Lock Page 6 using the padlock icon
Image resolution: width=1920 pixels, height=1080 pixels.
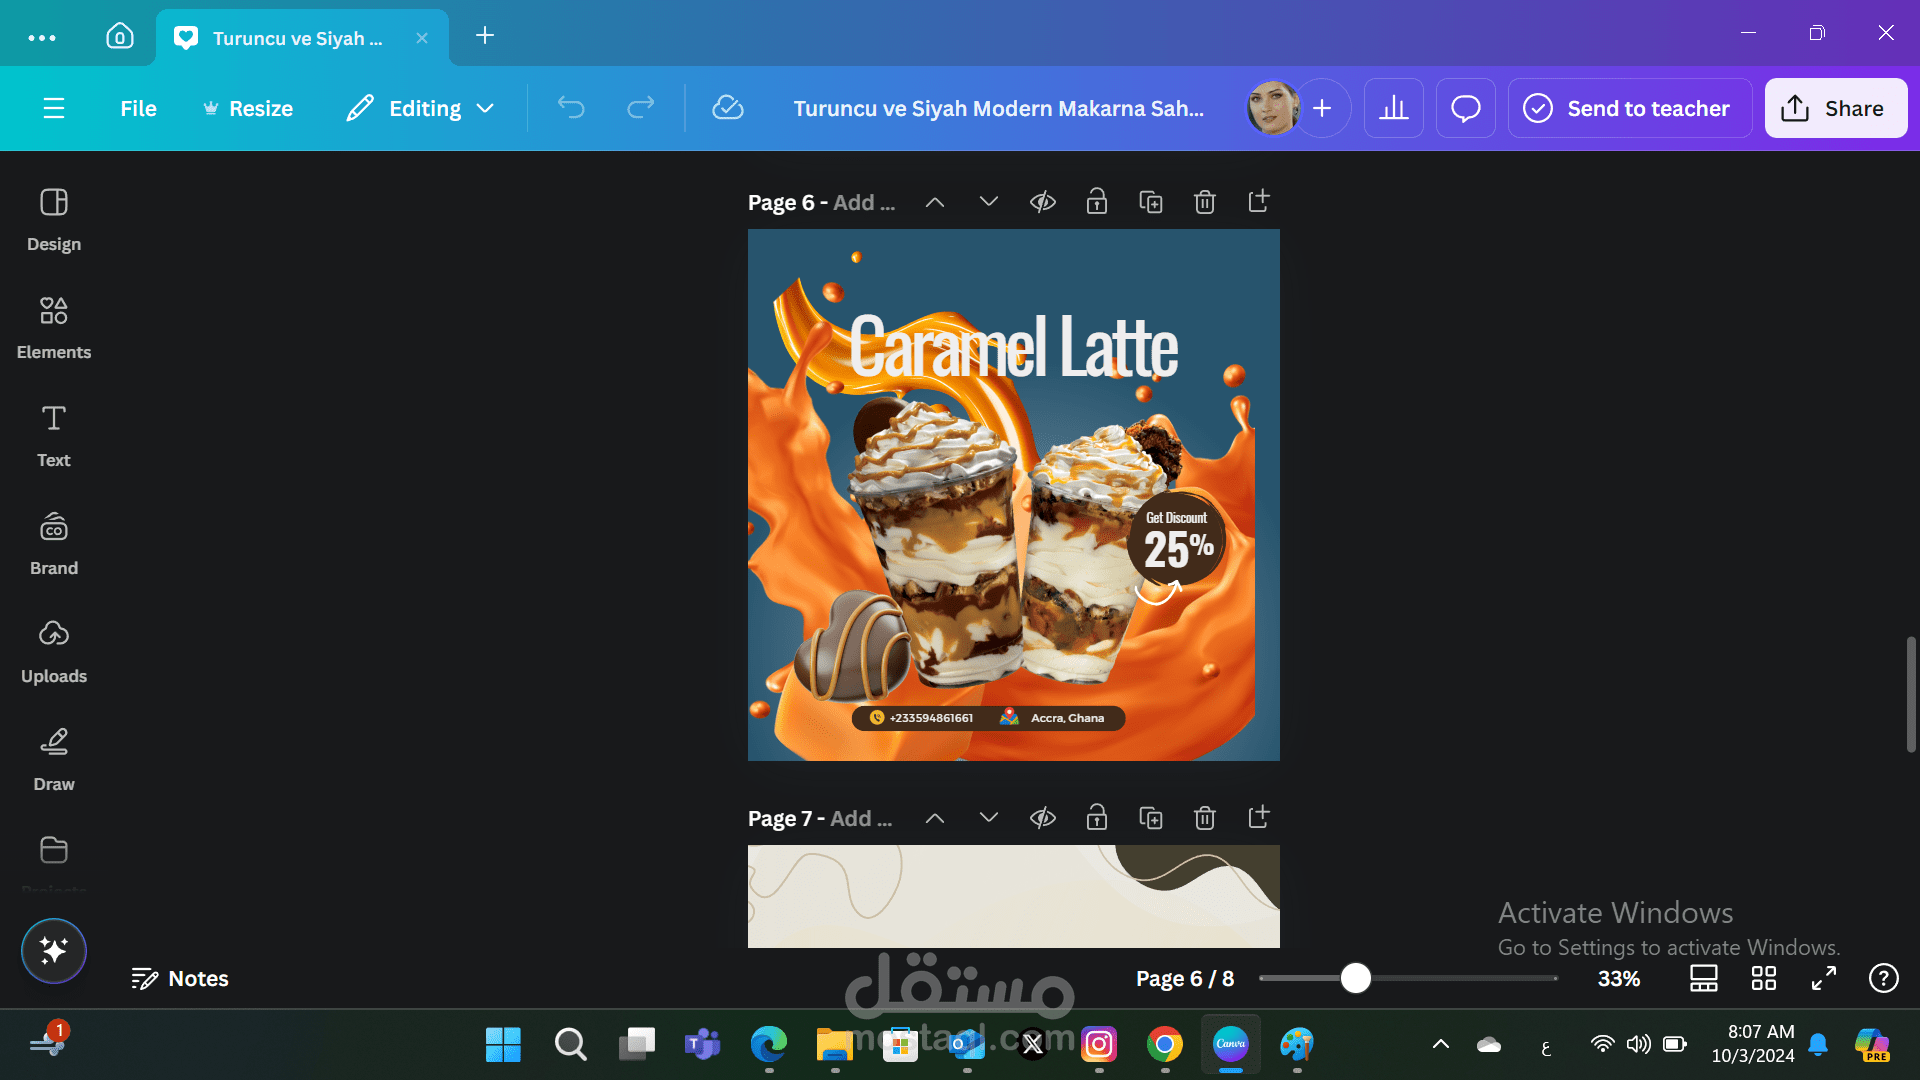[x=1096, y=202]
